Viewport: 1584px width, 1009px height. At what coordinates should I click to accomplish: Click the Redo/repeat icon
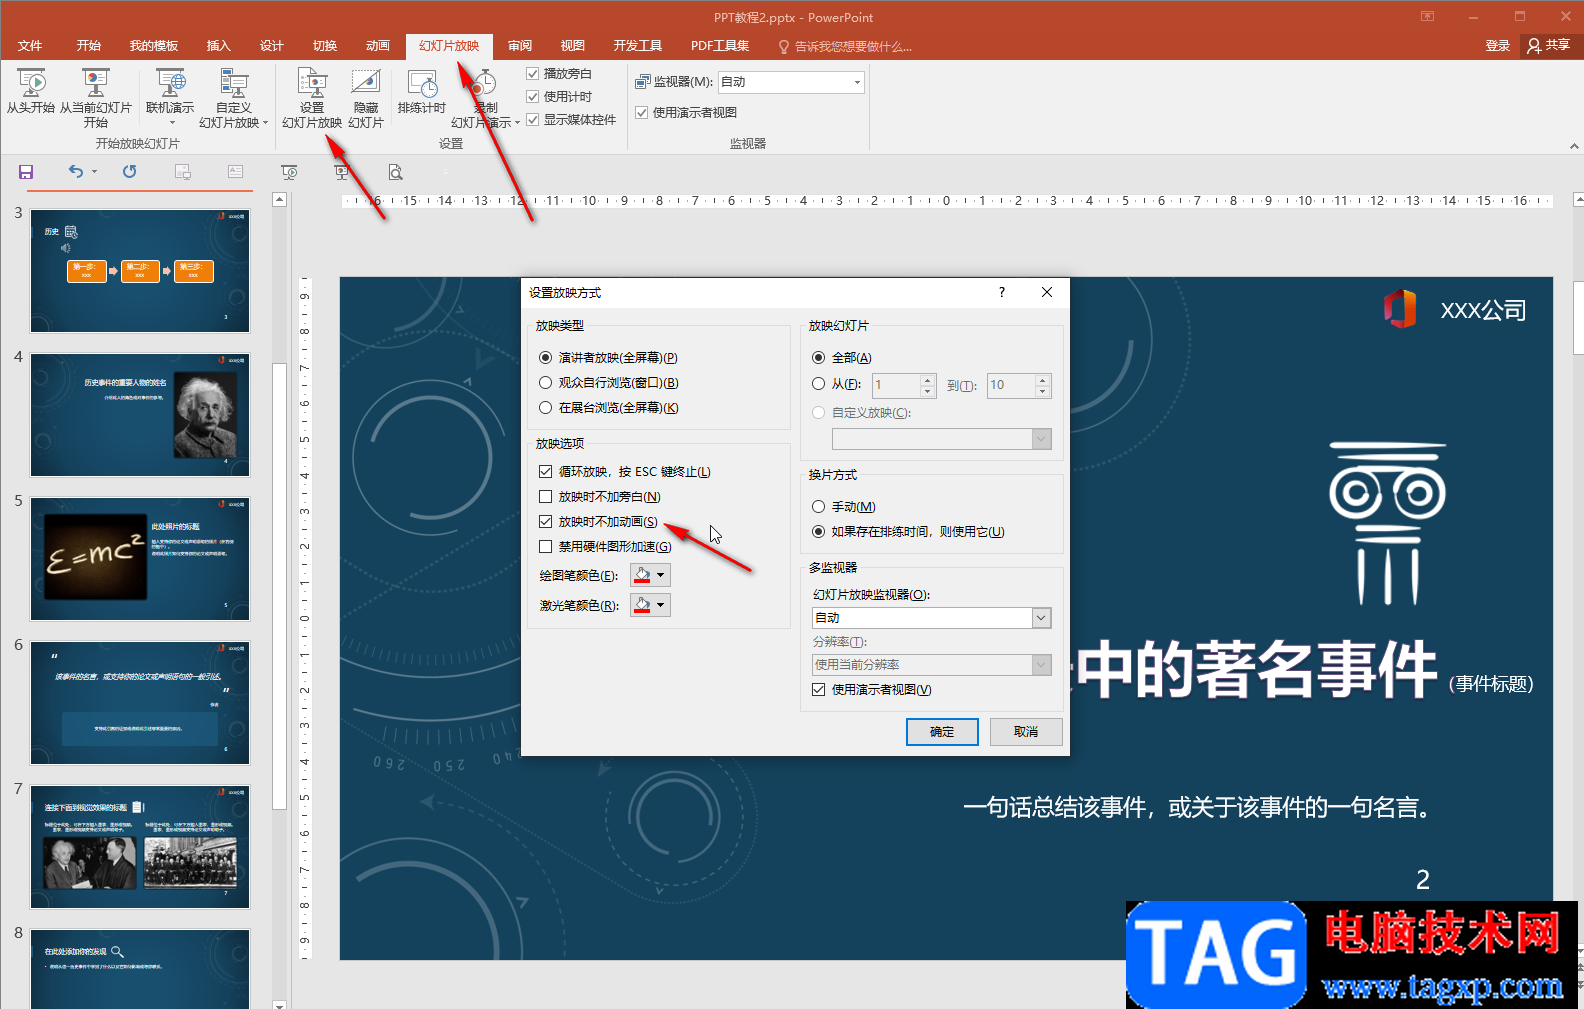[129, 172]
